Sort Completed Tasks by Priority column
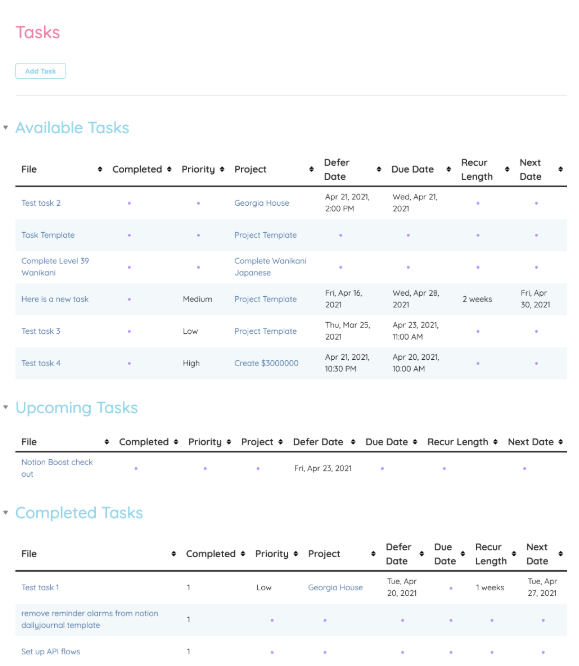579x666 pixels. 296,553
